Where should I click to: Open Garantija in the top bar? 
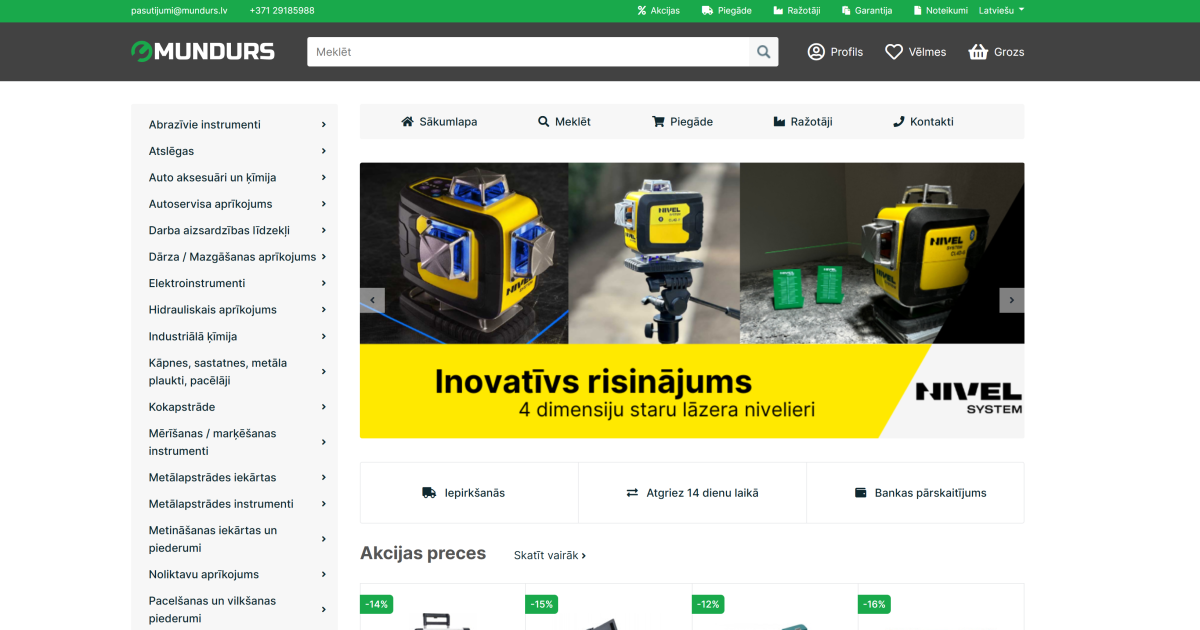tap(865, 10)
